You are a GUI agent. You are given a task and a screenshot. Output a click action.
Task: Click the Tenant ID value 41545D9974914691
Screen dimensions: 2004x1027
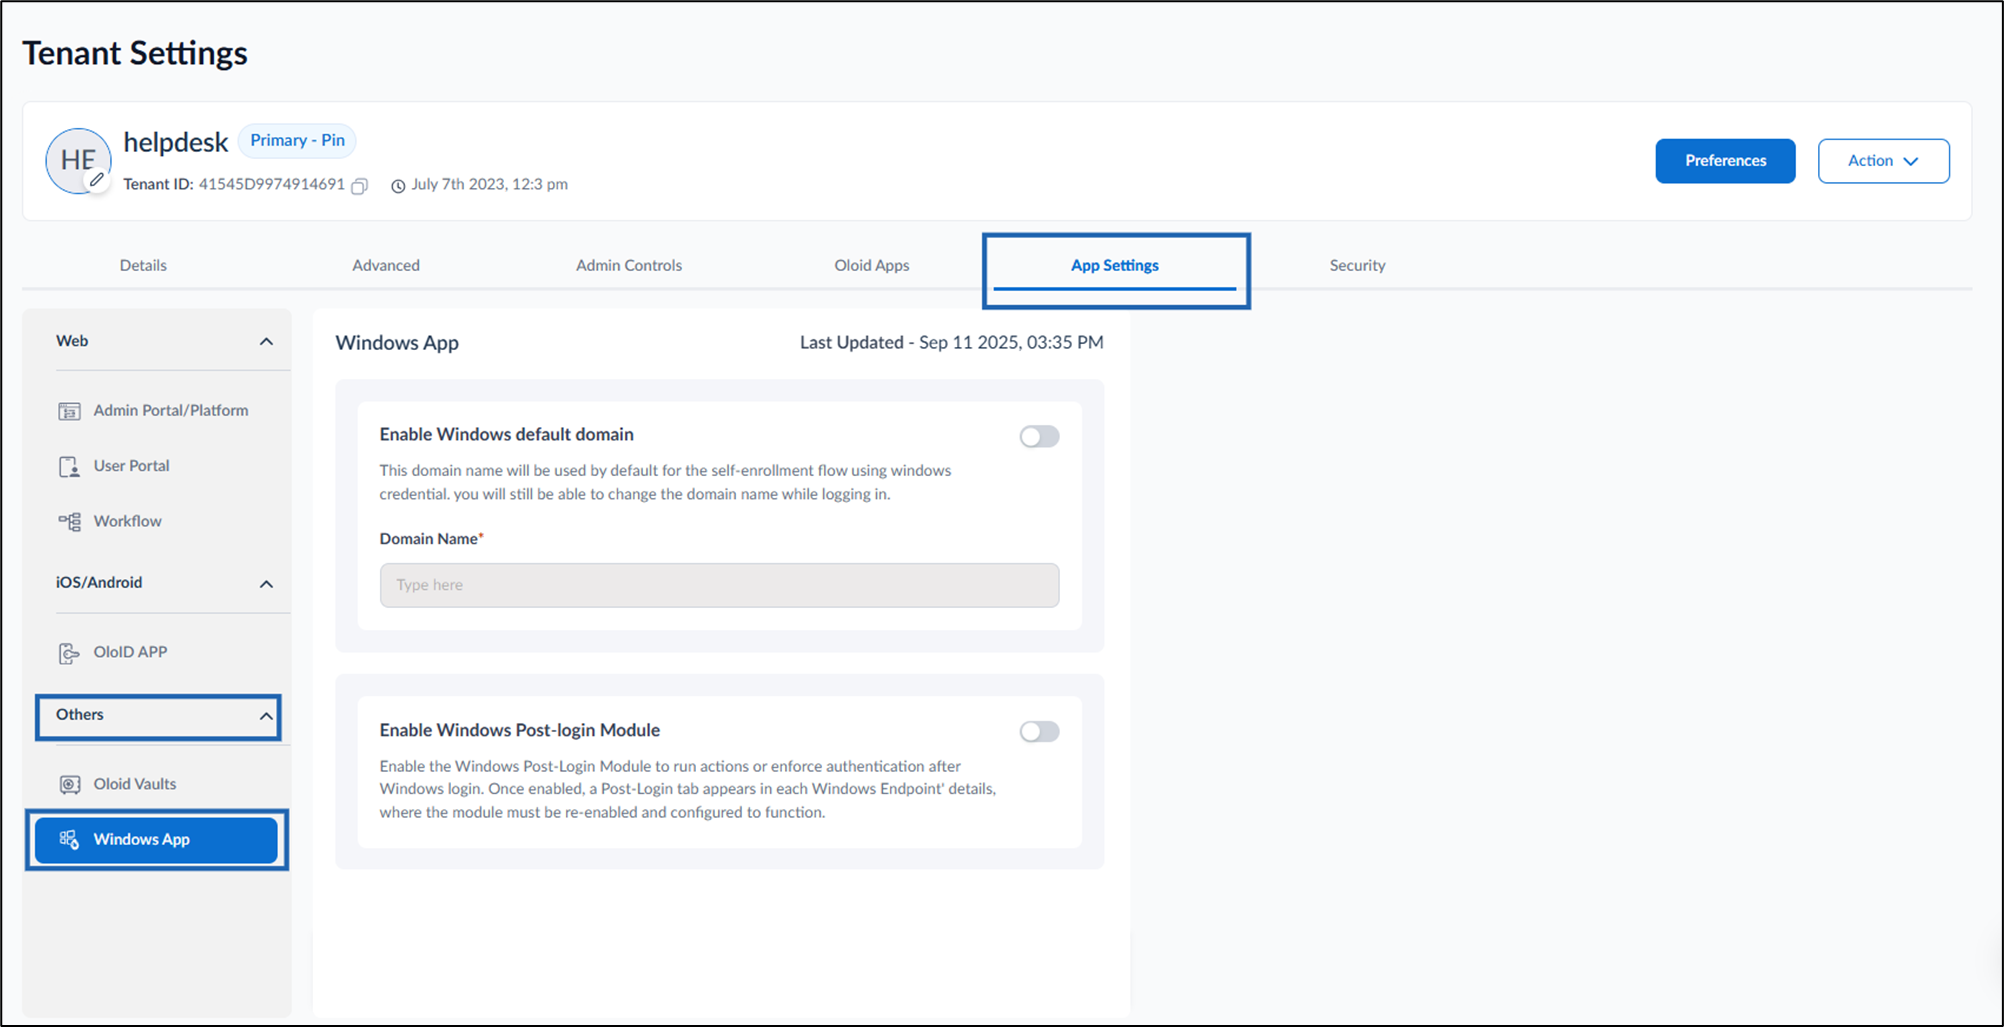pos(271,185)
